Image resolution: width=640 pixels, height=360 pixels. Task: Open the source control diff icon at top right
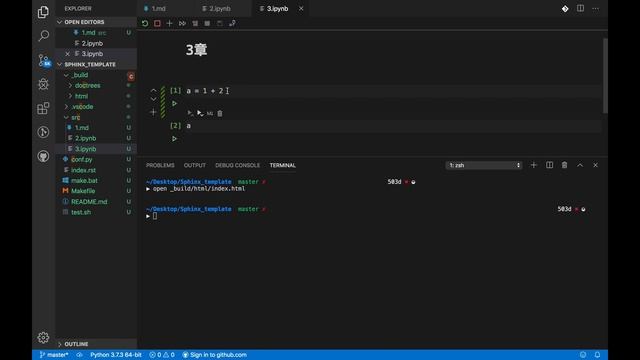click(x=565, y=9)
